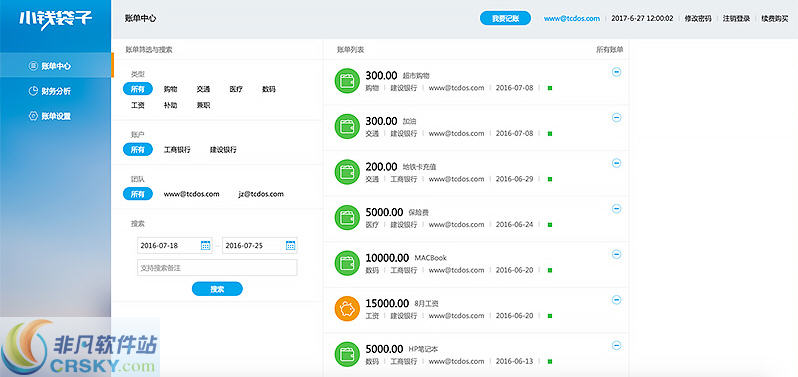Viewport: 798px width, 377px height.
Task: Open 所有账单 list filter
Action: click(610, 50)
